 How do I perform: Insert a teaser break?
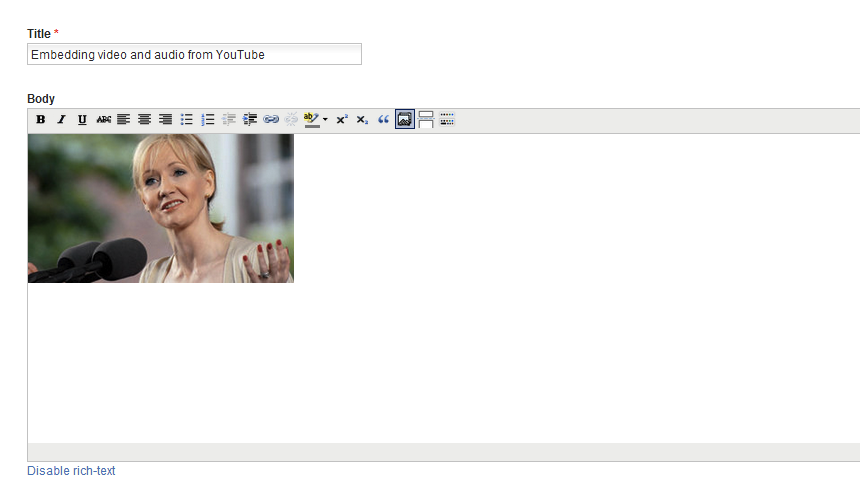tap(426, 120)
